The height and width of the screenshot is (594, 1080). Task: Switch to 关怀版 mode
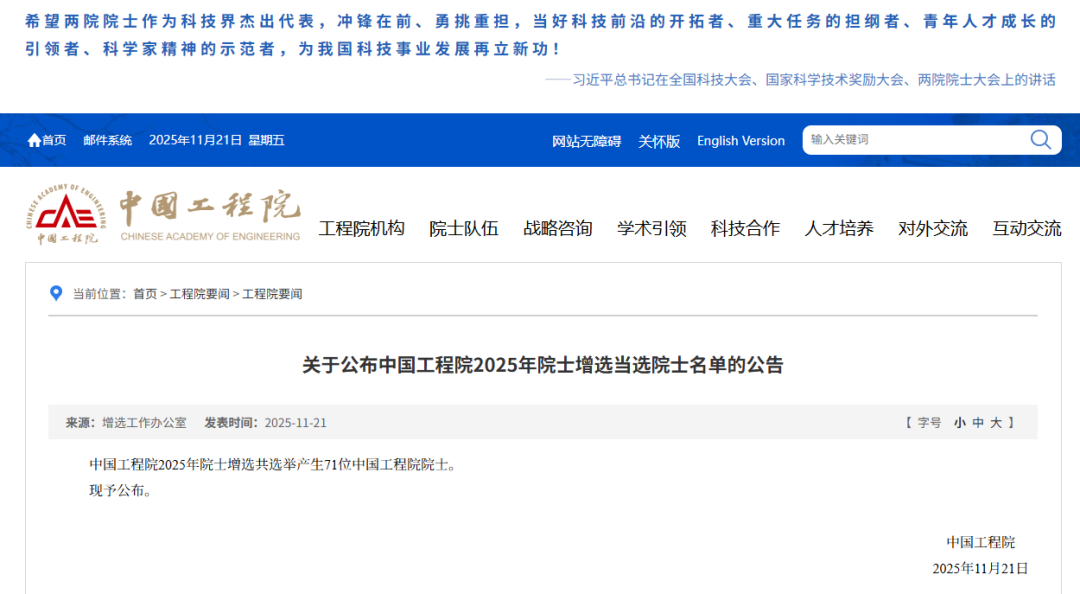pos(659,141)
